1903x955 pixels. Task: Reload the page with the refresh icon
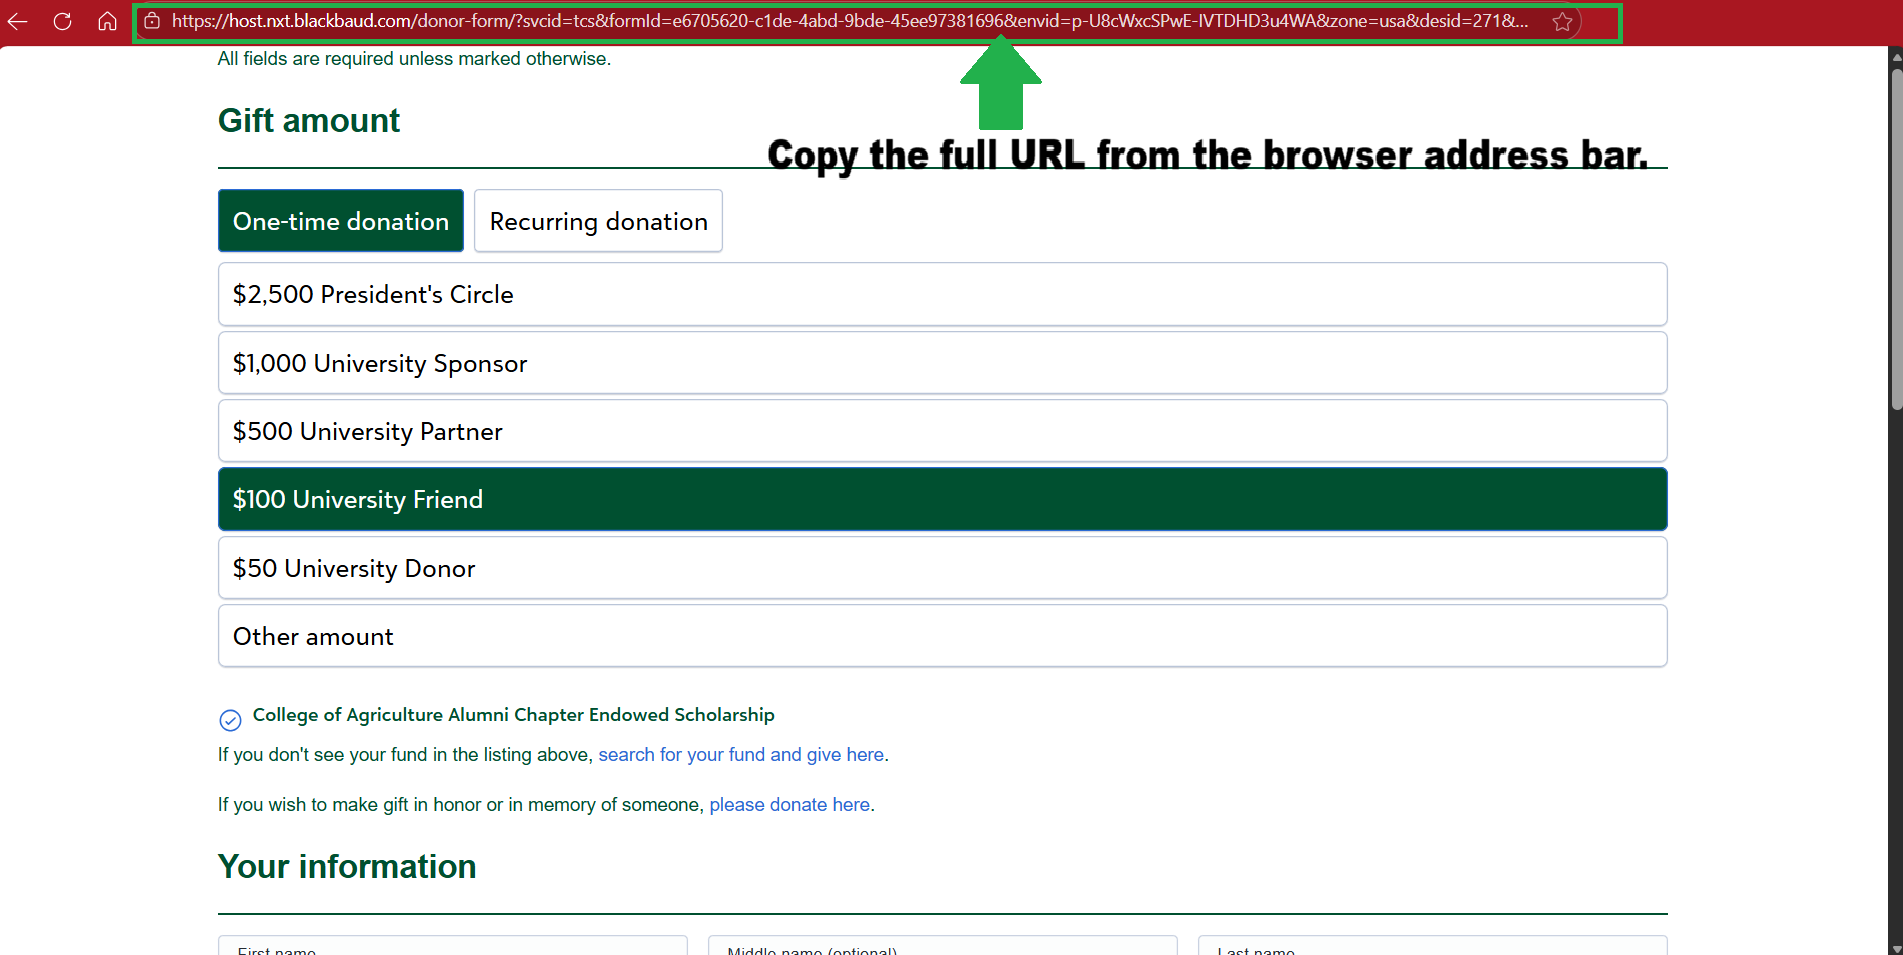pos(62,21)
